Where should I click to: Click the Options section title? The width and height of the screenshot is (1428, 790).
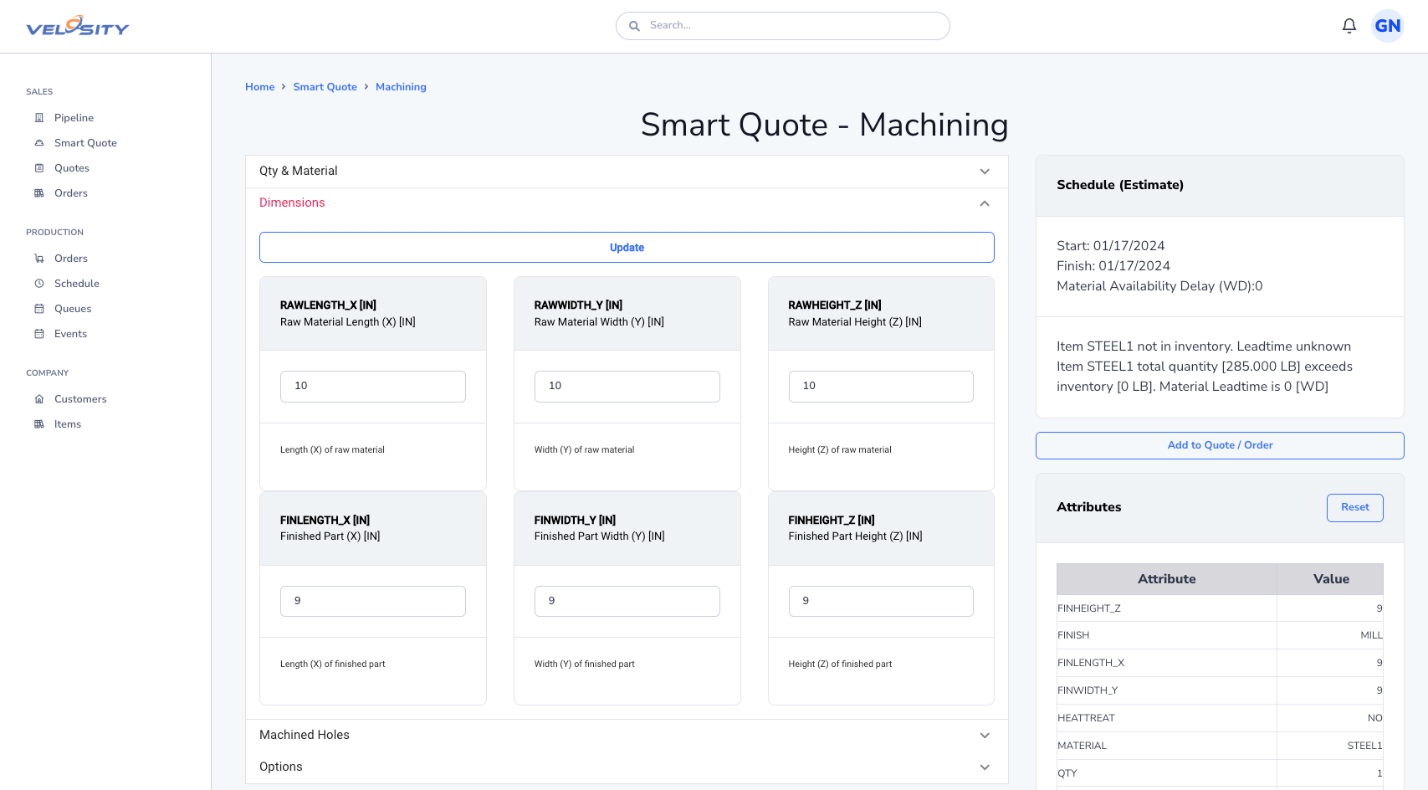tap(281, 767)
